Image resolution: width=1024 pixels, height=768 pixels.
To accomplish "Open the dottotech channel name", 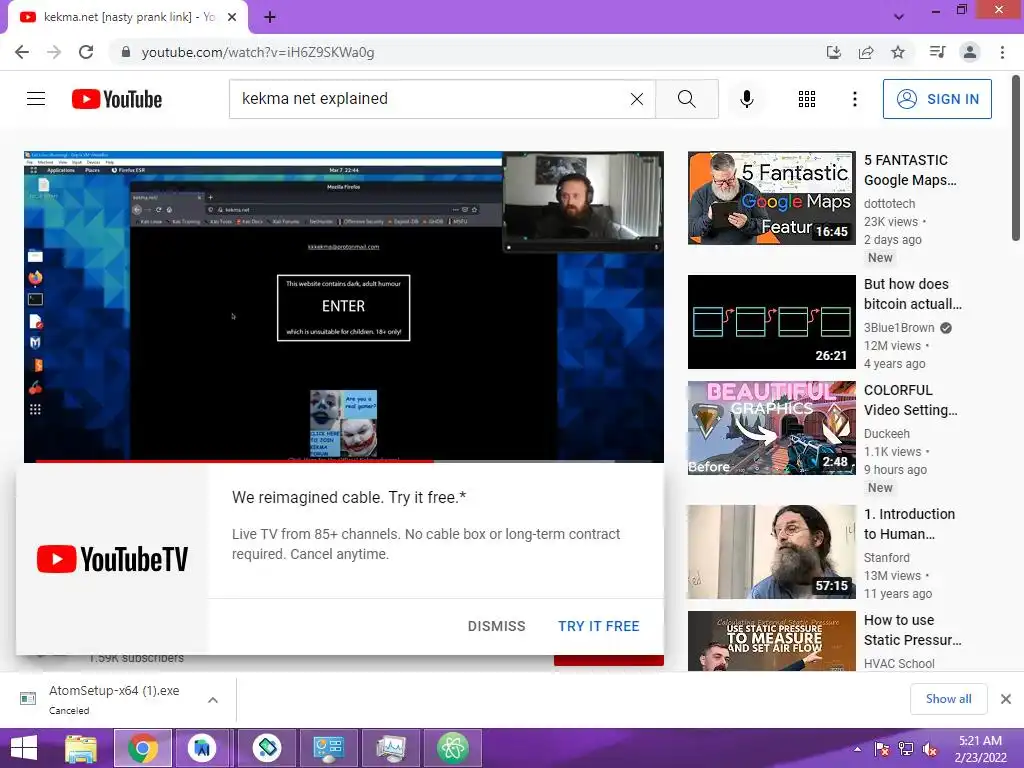I will click(x=889, y=204).
